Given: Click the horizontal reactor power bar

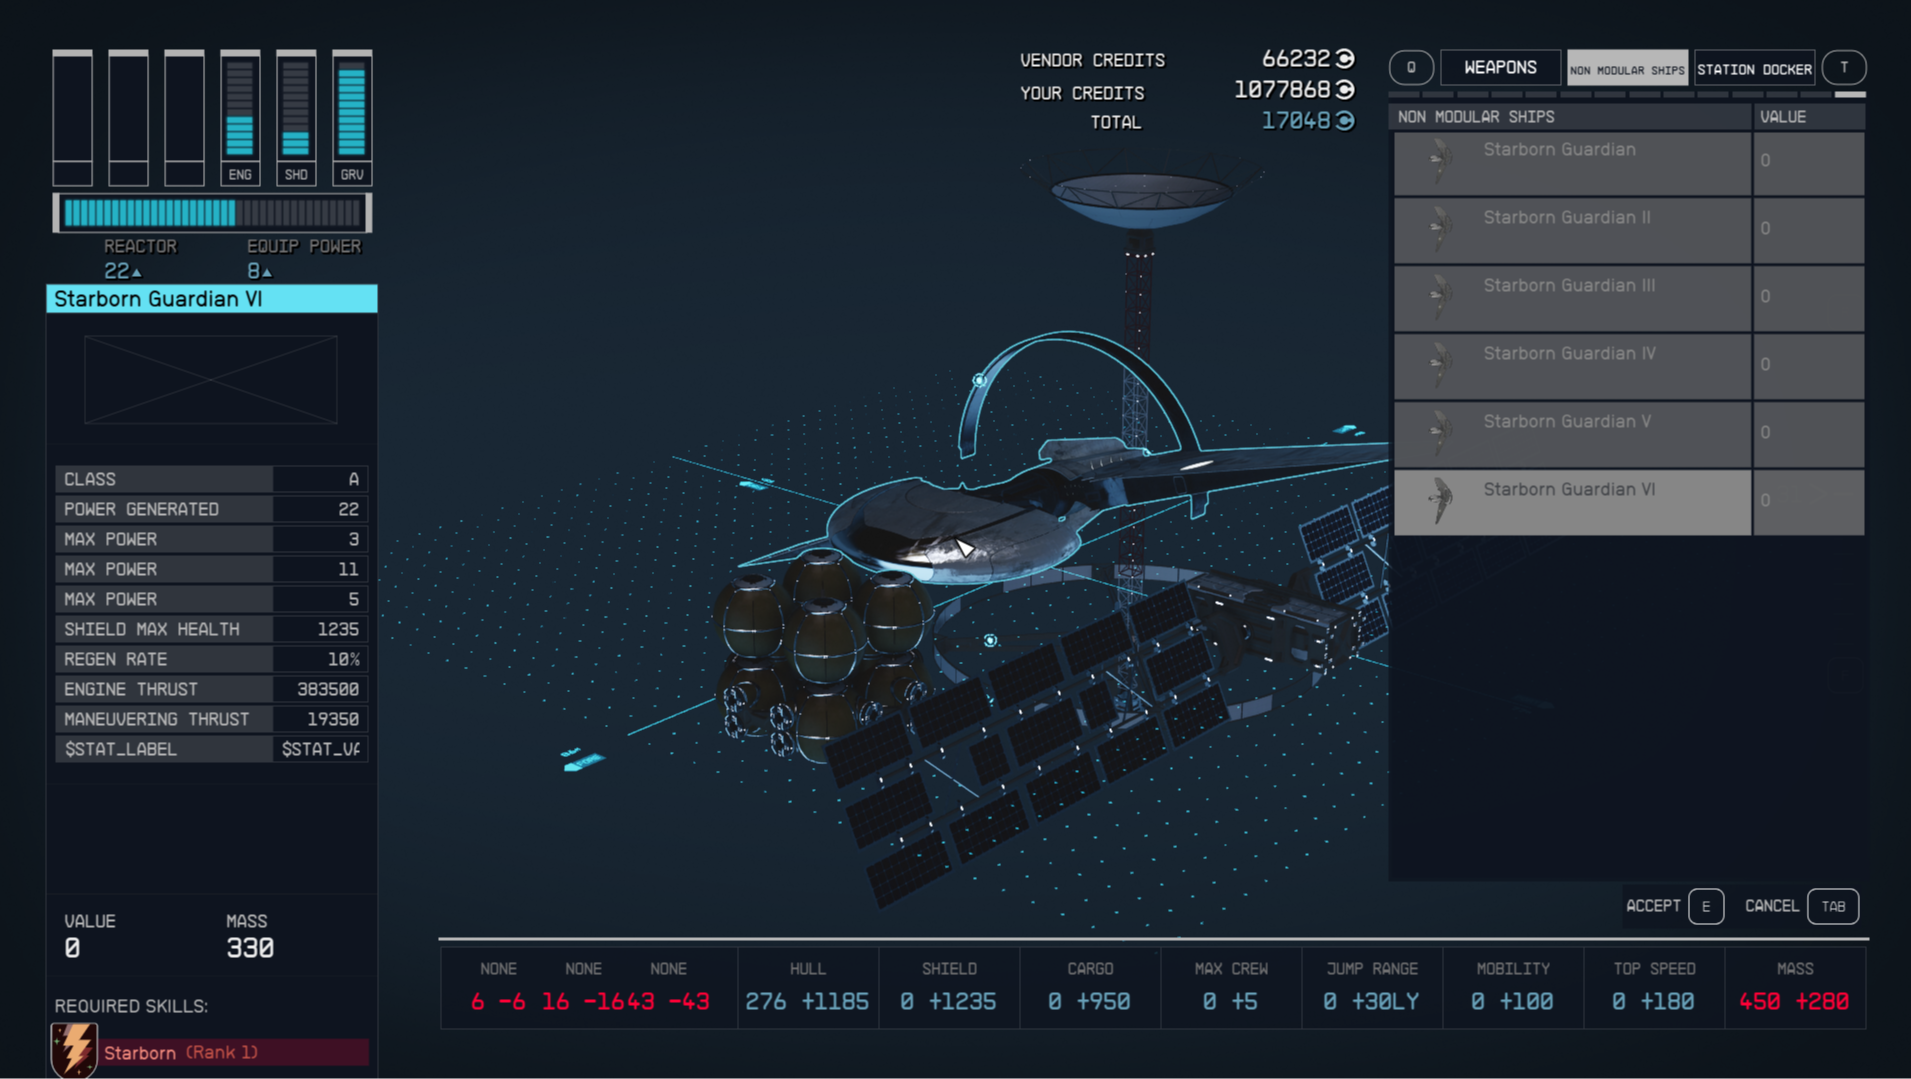Looking at the screenshot, I should point(212,213).
